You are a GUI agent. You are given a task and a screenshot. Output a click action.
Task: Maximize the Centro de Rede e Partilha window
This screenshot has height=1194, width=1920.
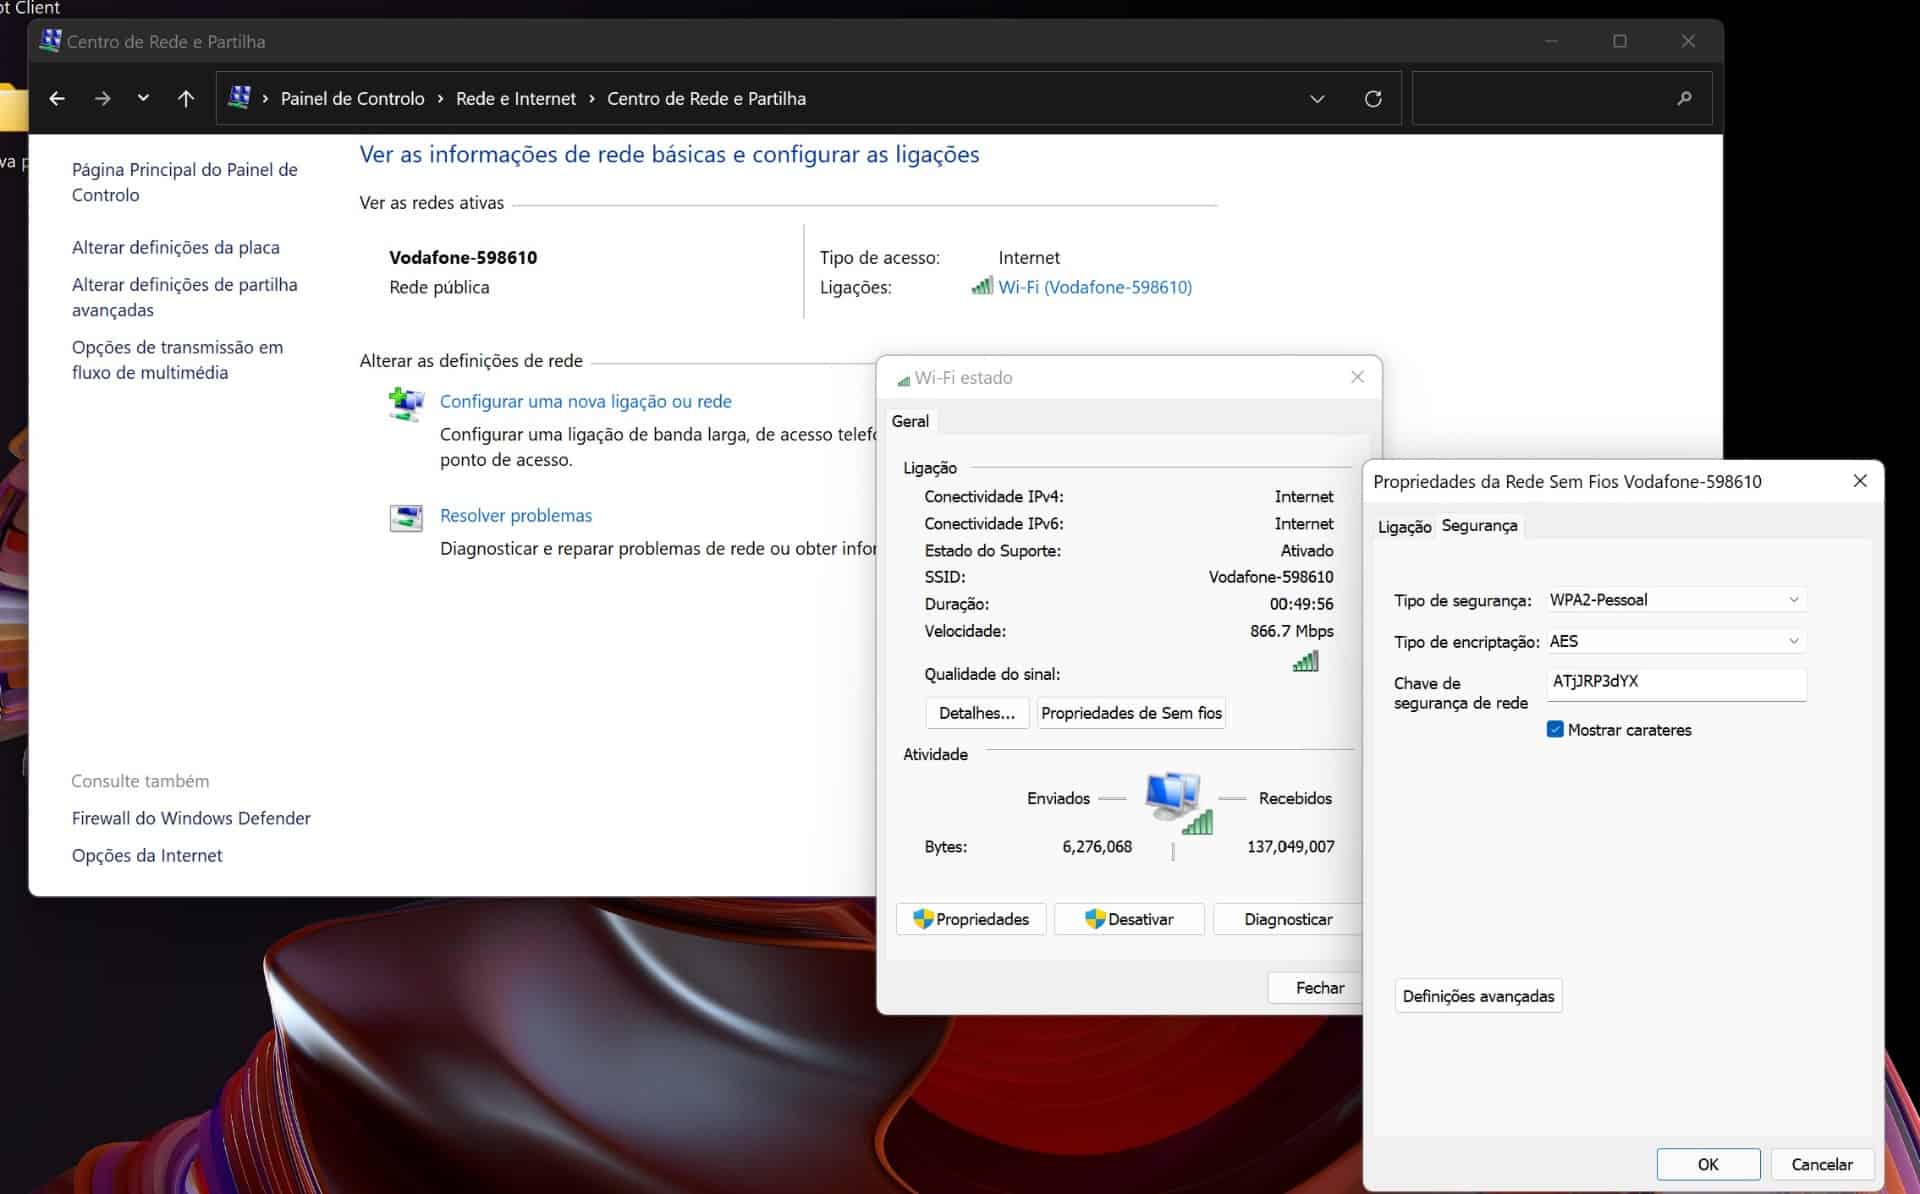1620,41
